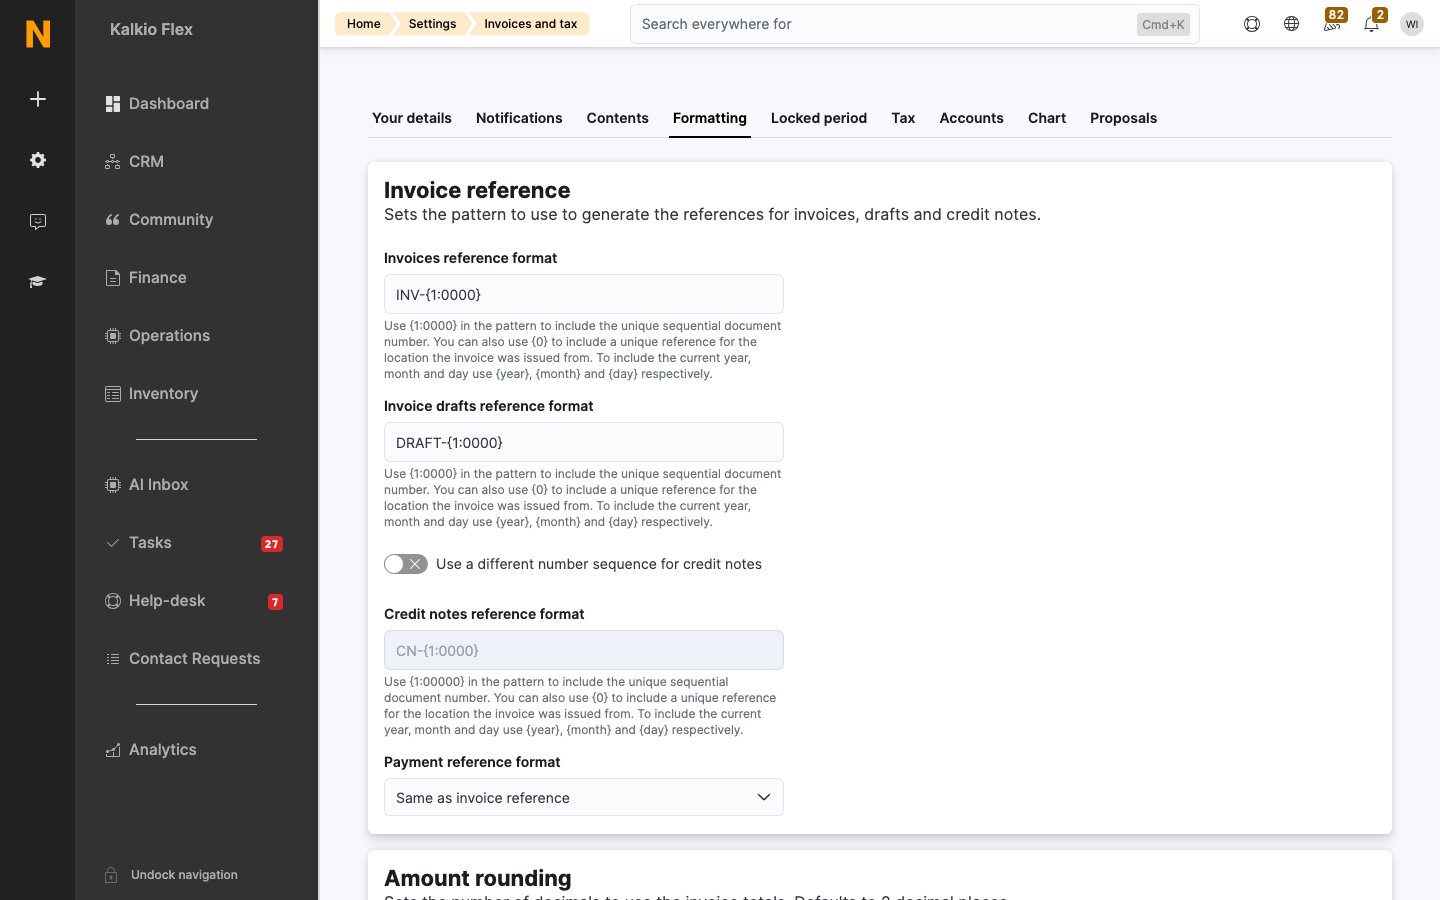Click the help lifebuoy icon in top bar
The width and height of the screenshot is (1440, 900).
(x=1252, y=24)
